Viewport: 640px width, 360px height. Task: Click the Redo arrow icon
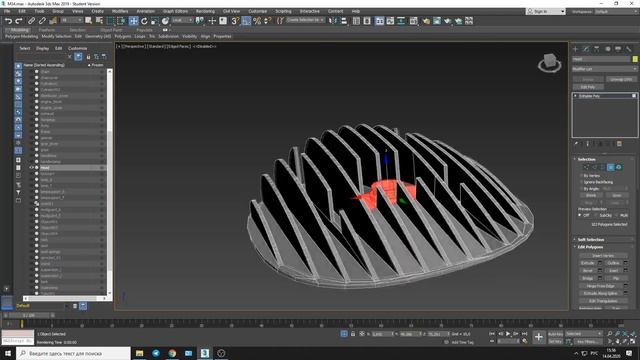pyautogui.click(x=19, y=21)
